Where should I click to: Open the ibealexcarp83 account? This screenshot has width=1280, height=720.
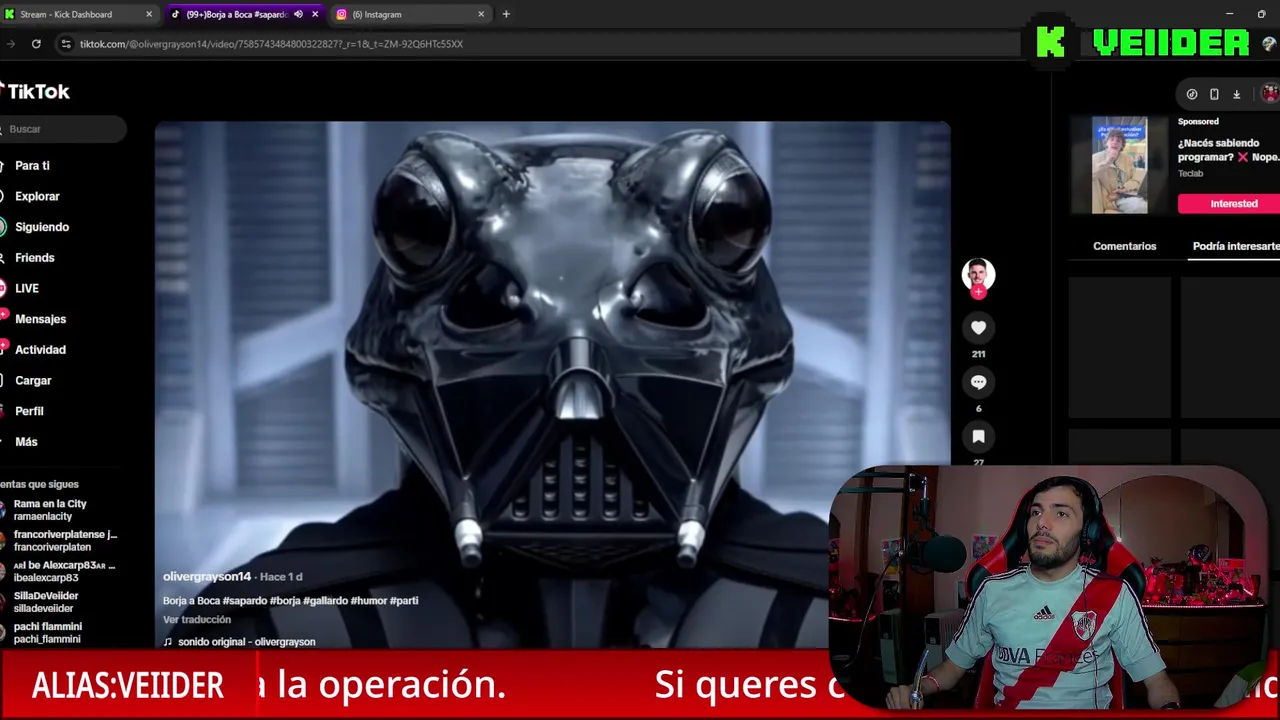[x=60, y=571]
